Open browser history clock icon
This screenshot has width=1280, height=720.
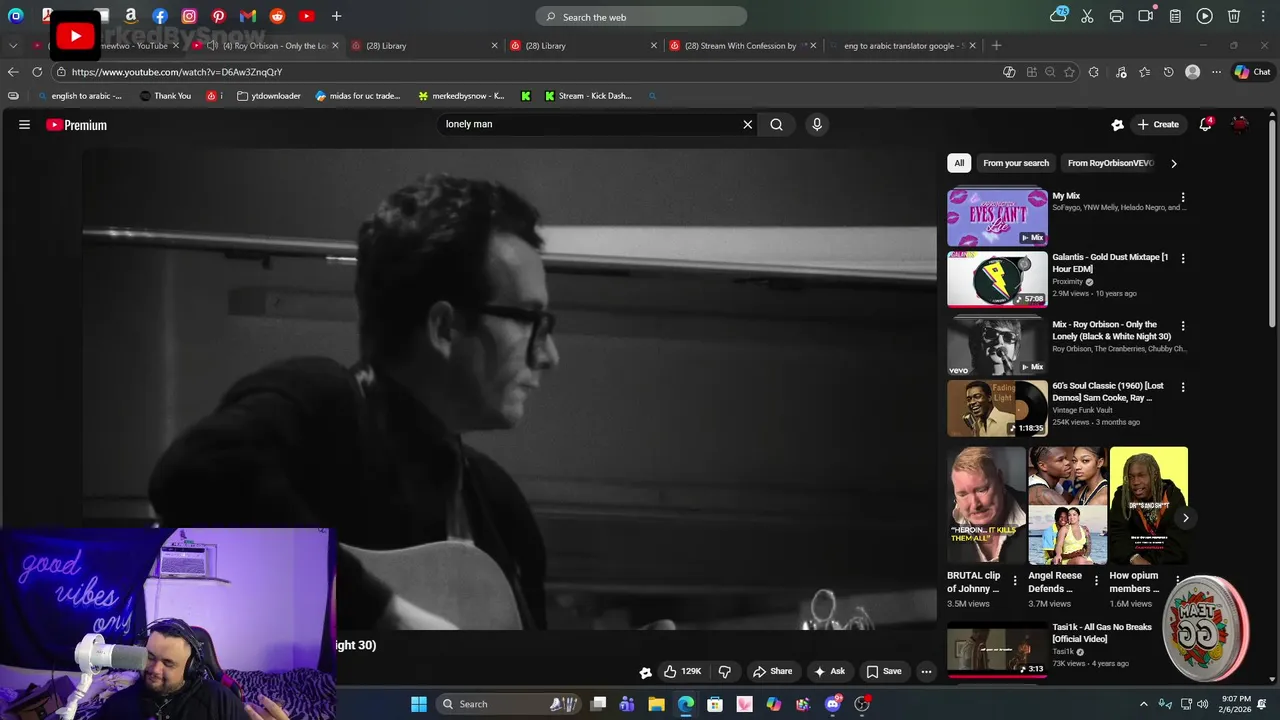pyautogui.click(x=1168, y=72)
